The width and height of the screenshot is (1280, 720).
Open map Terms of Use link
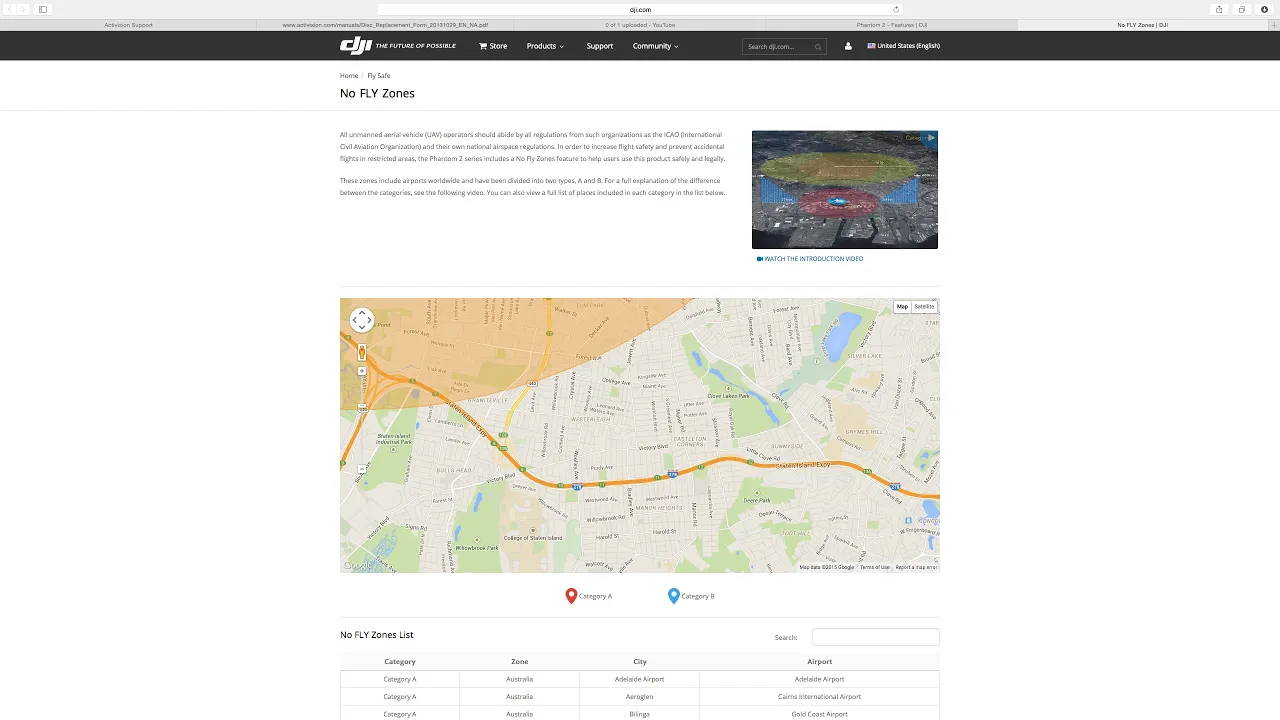pyautogui.click(x=874, y=567)
